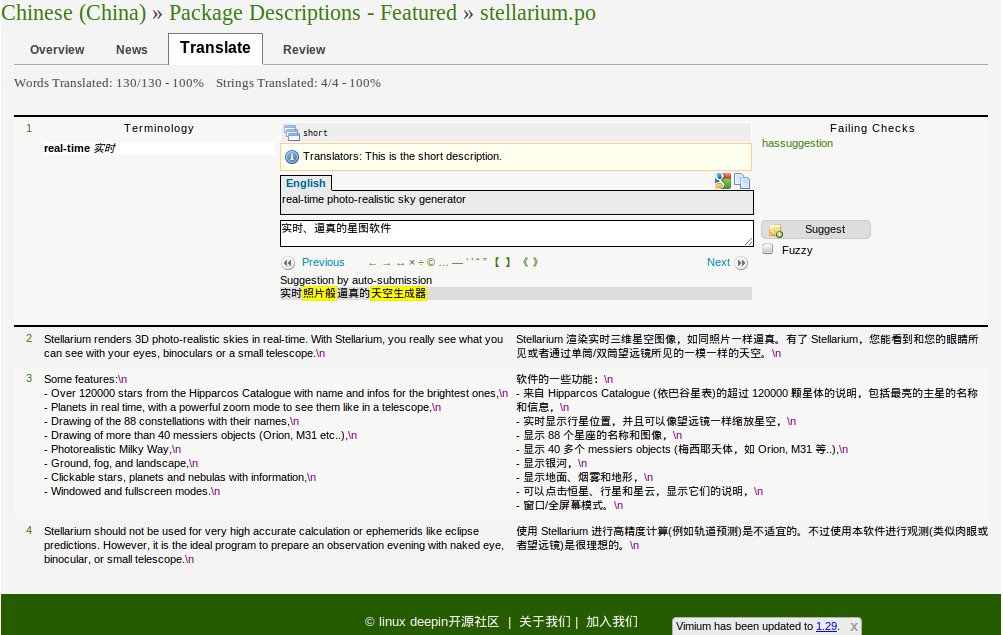Click the English source language tab
This screenshot has height=635, width=1003.
point(306,183)
